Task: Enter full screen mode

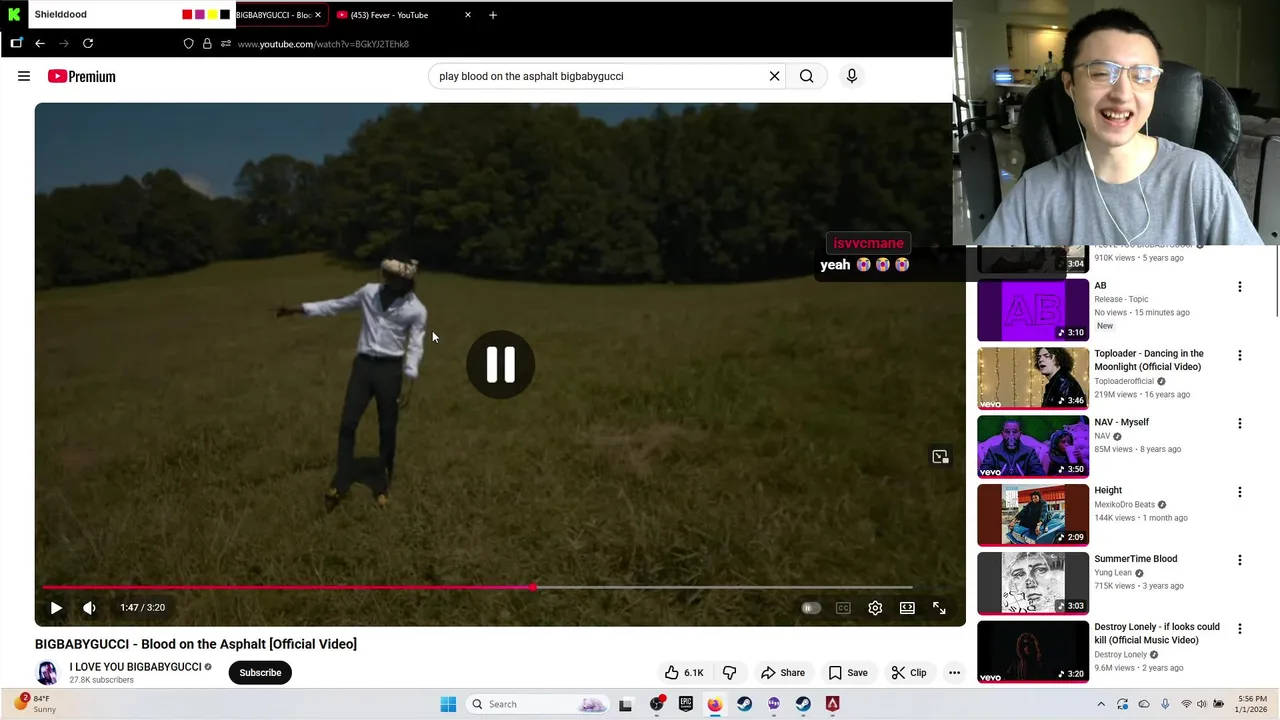Action: tap(939, 608)
